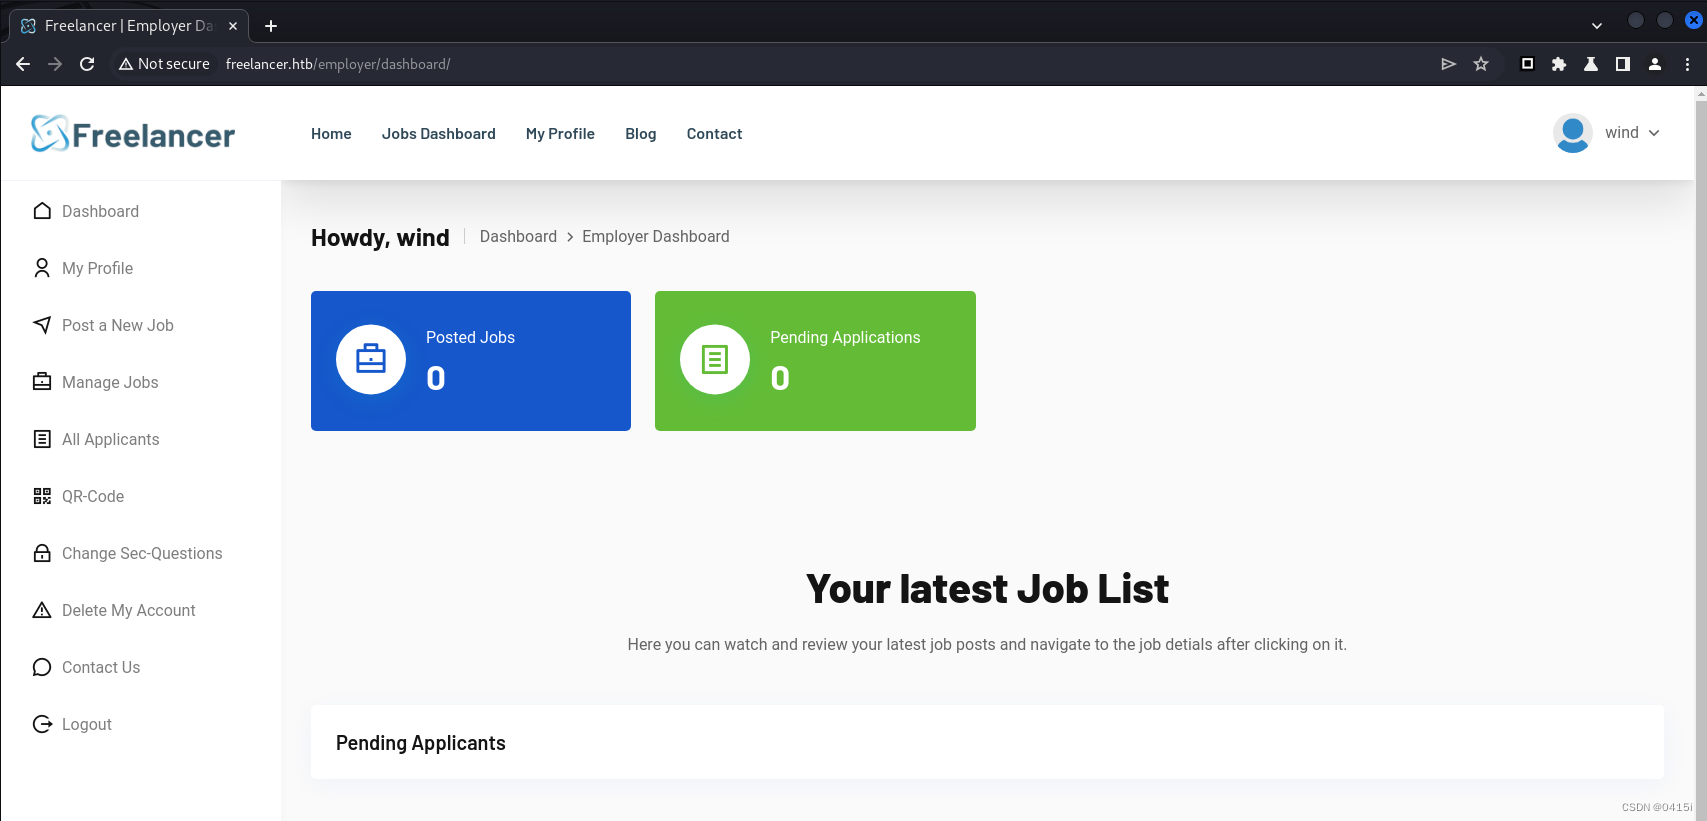Click the Posted Jobs blue card
The height and width of the screenshot is (821, 1707).
click(x=471, y=361)
